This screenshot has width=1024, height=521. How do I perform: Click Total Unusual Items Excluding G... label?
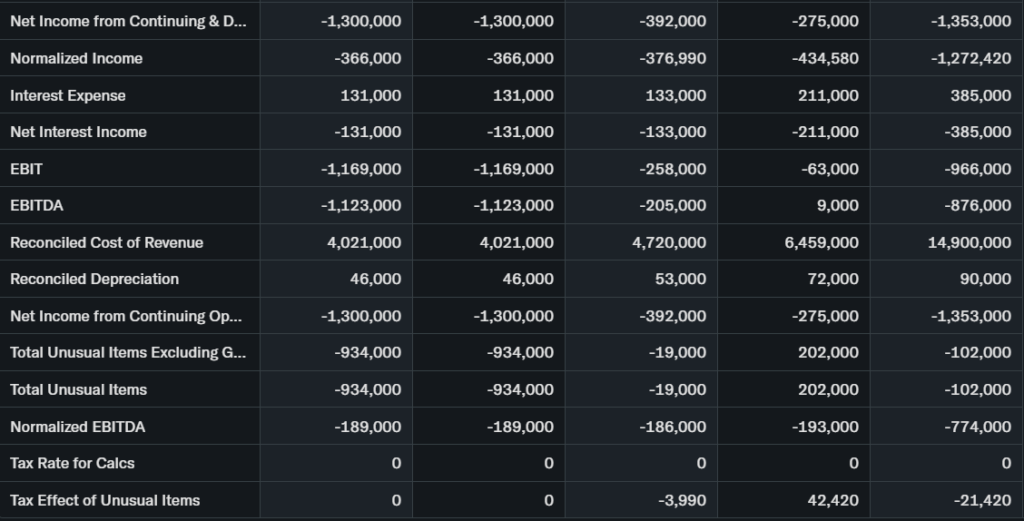pyautogui.click(x=126, y=352)
